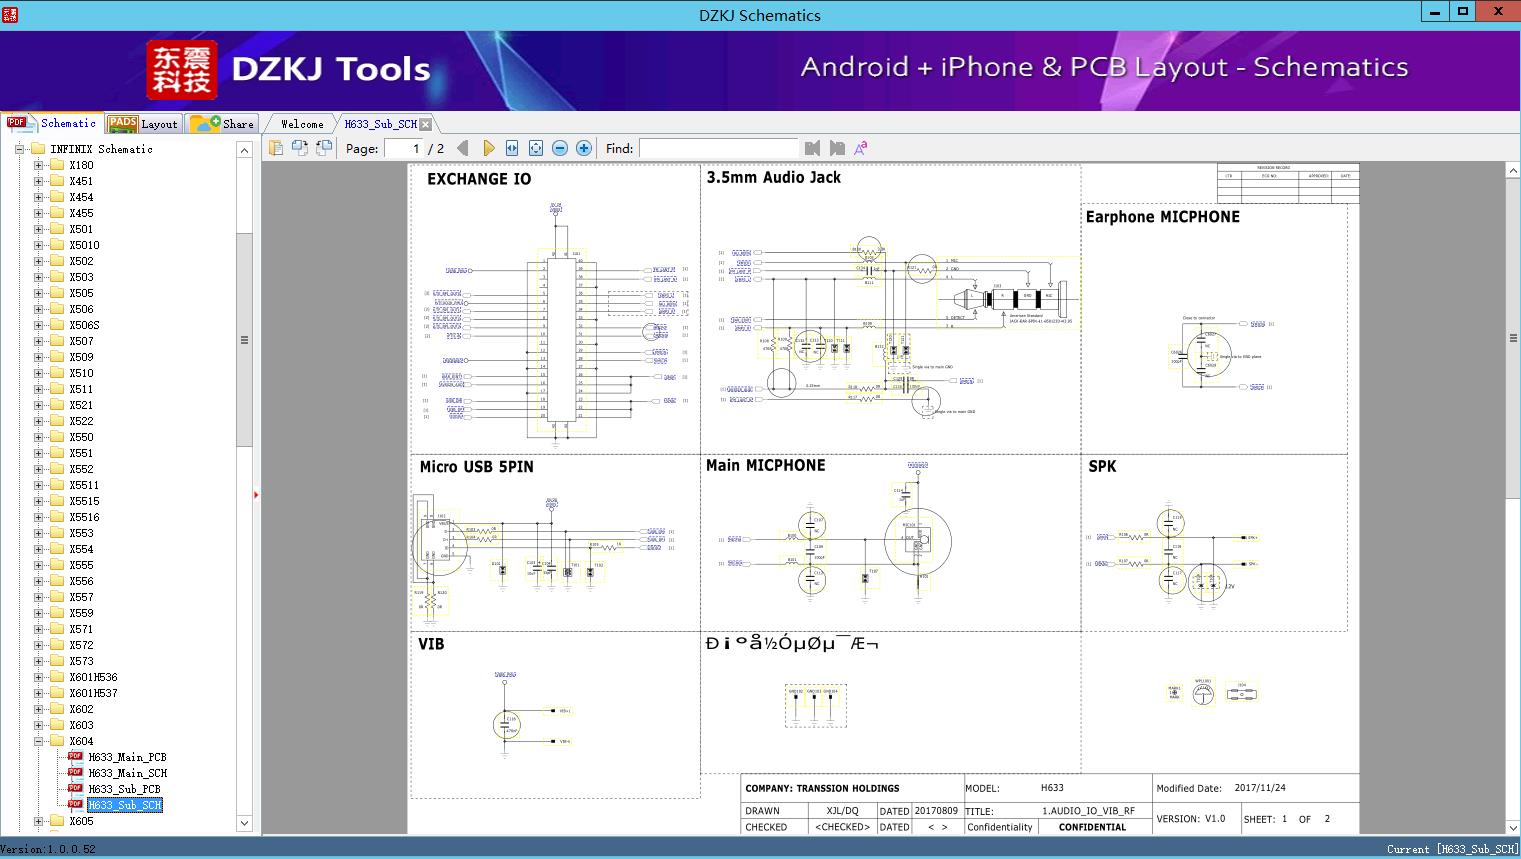Fit the whole page in view
The image size is (1521, 859).
tap(536, 148)
